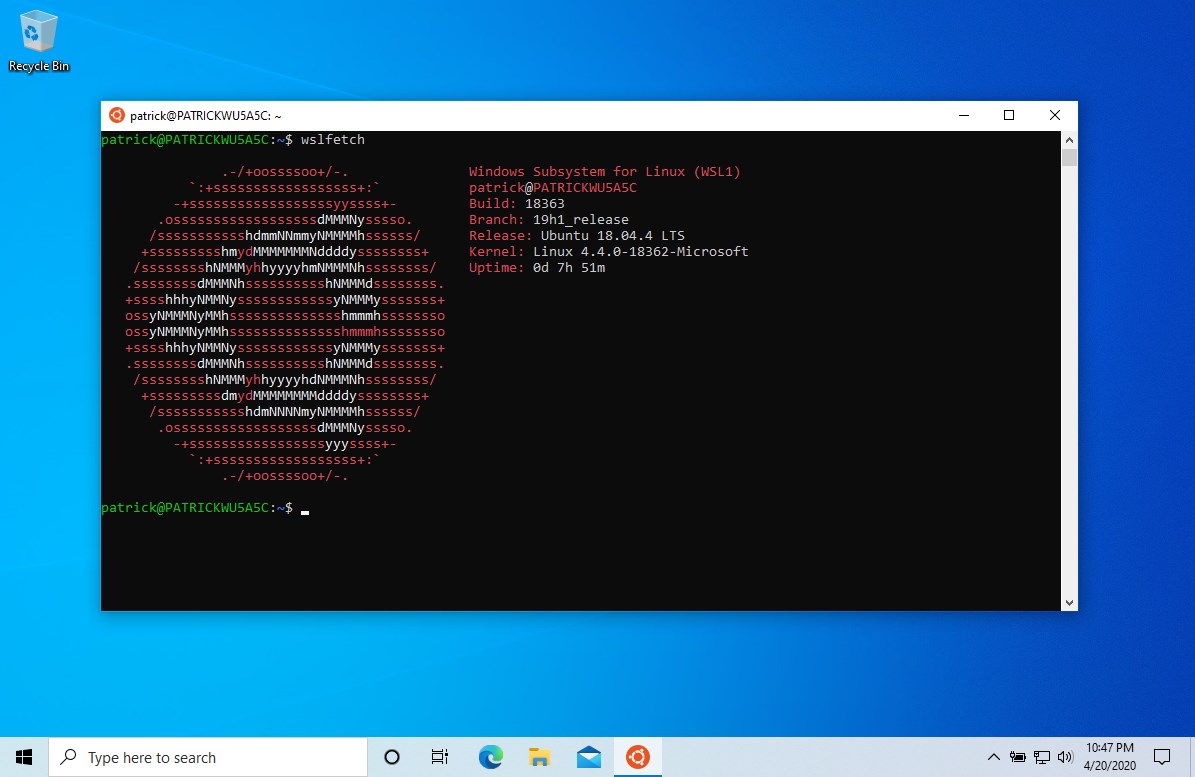The width and height of the screenshot is (1195, 777).
Task: Expand the hidden icons tray chevron
Action: (x=995, y=757)
